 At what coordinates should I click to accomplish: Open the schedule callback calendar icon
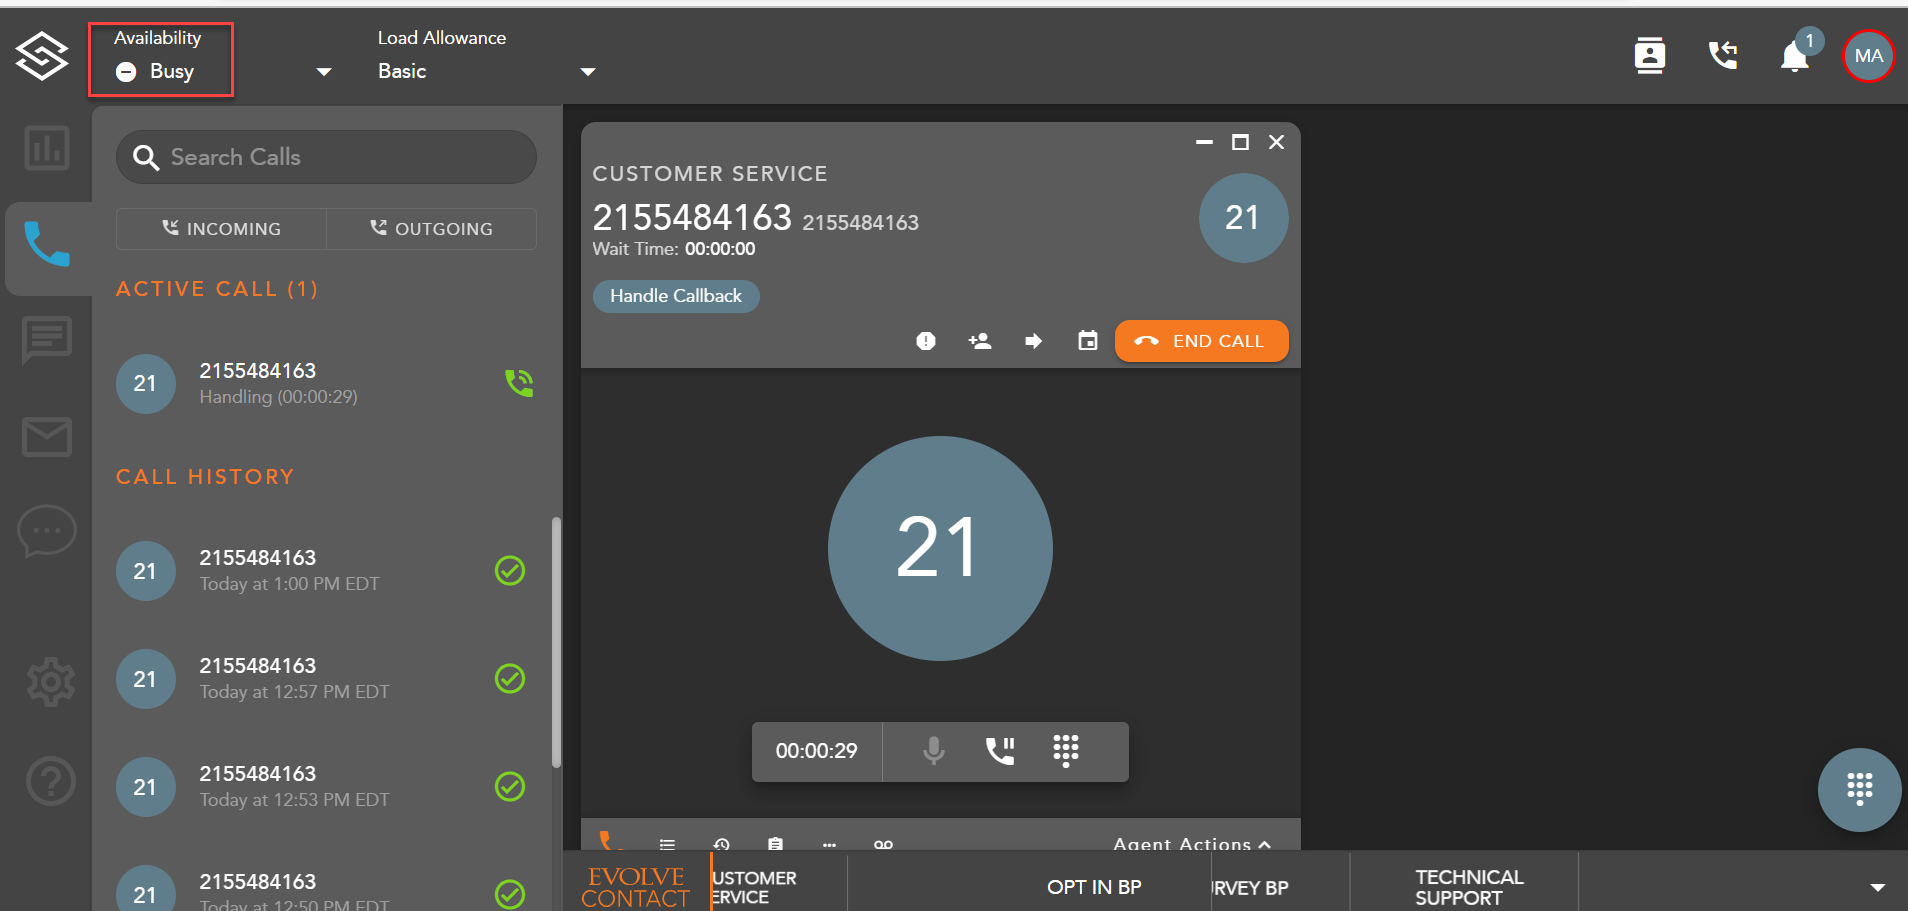(1087, 341)
